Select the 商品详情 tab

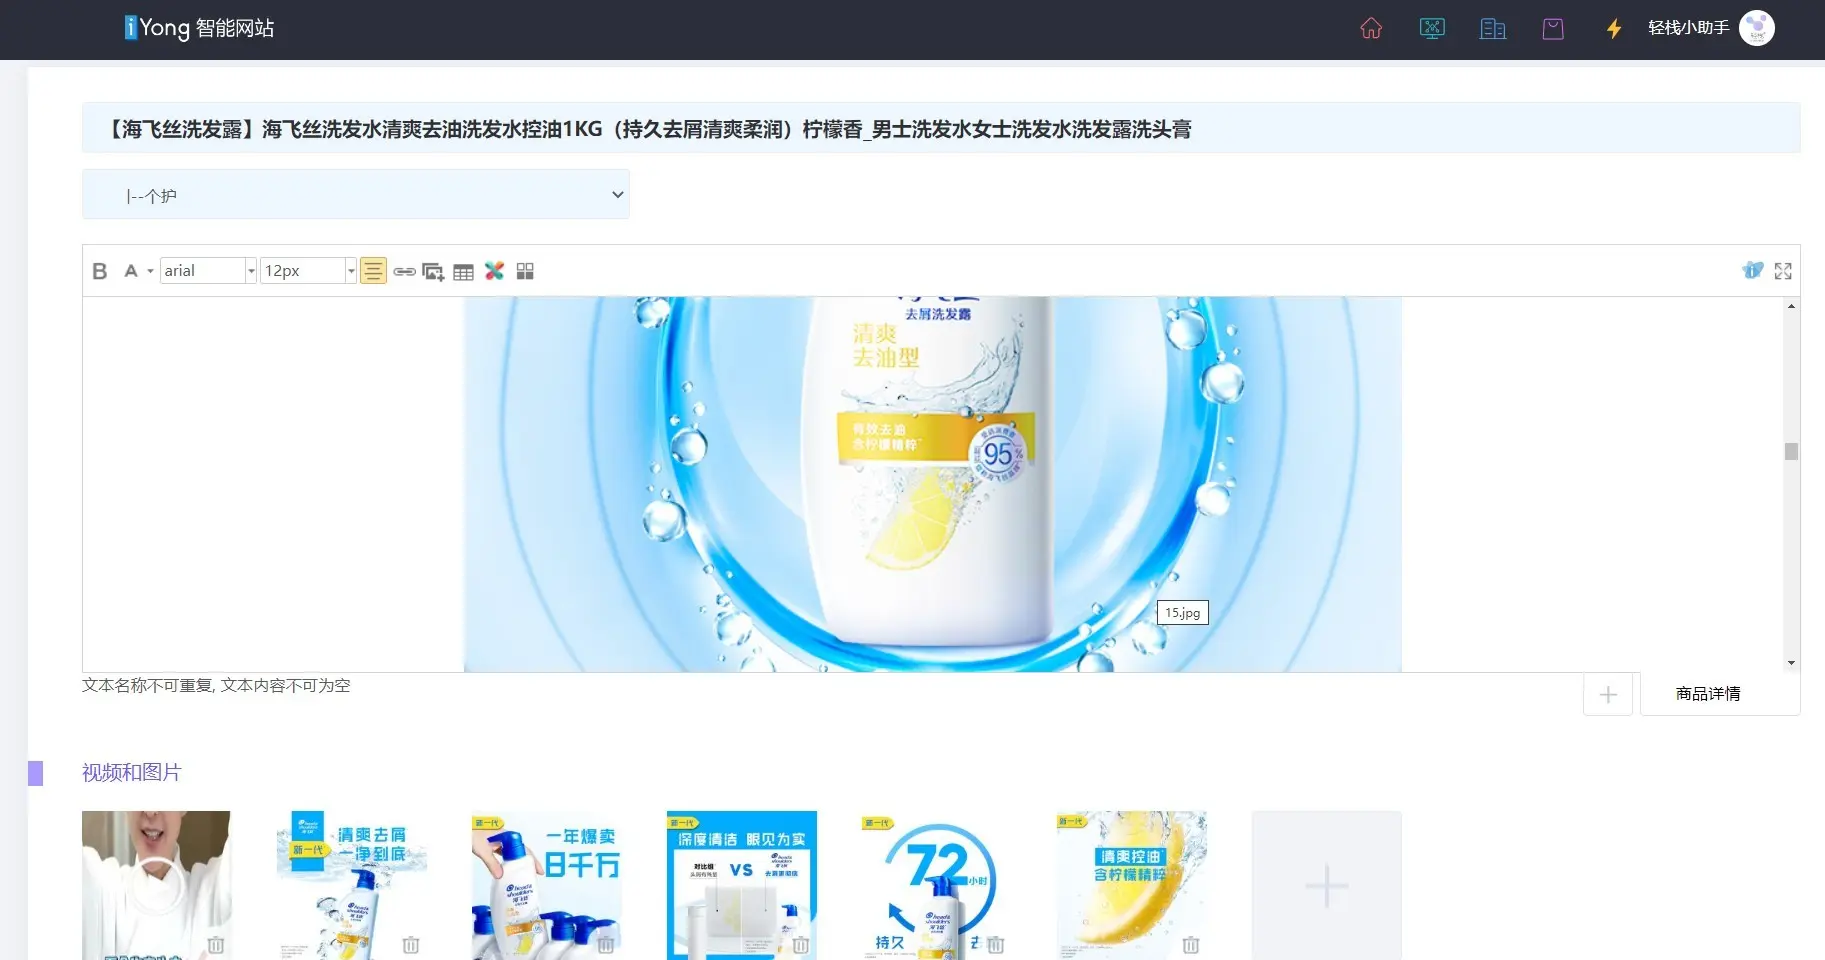point(1708,694)
